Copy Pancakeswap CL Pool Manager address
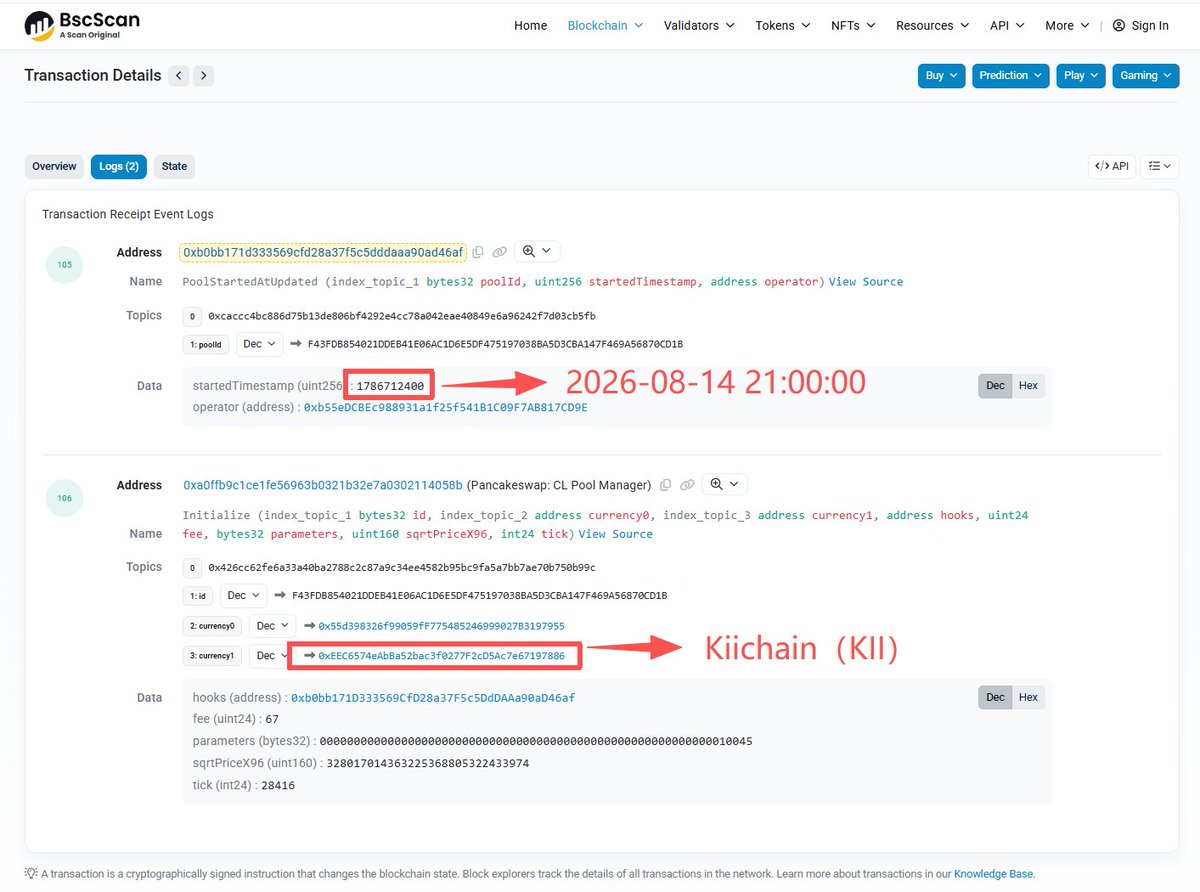 click(665, 485)
